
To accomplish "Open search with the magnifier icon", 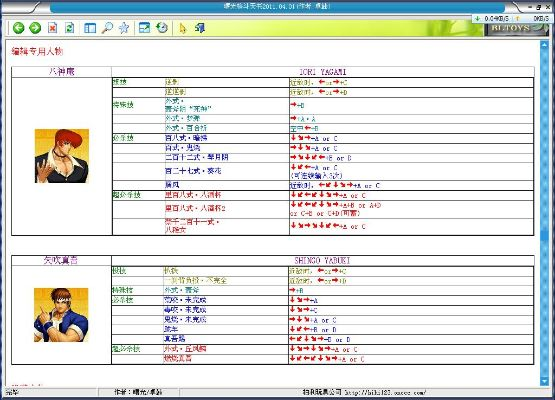I will (x=107, y=28).
